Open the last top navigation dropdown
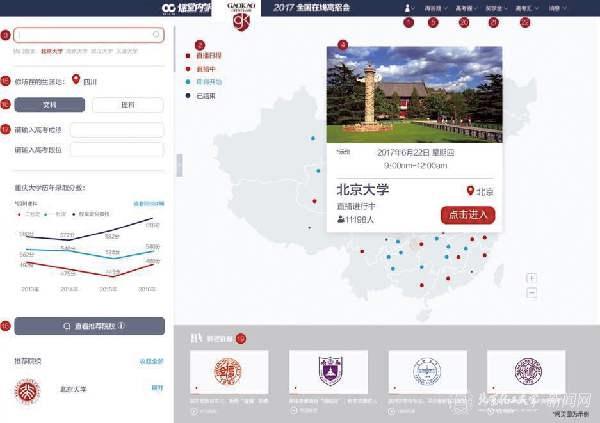 [x=558, y=8]
